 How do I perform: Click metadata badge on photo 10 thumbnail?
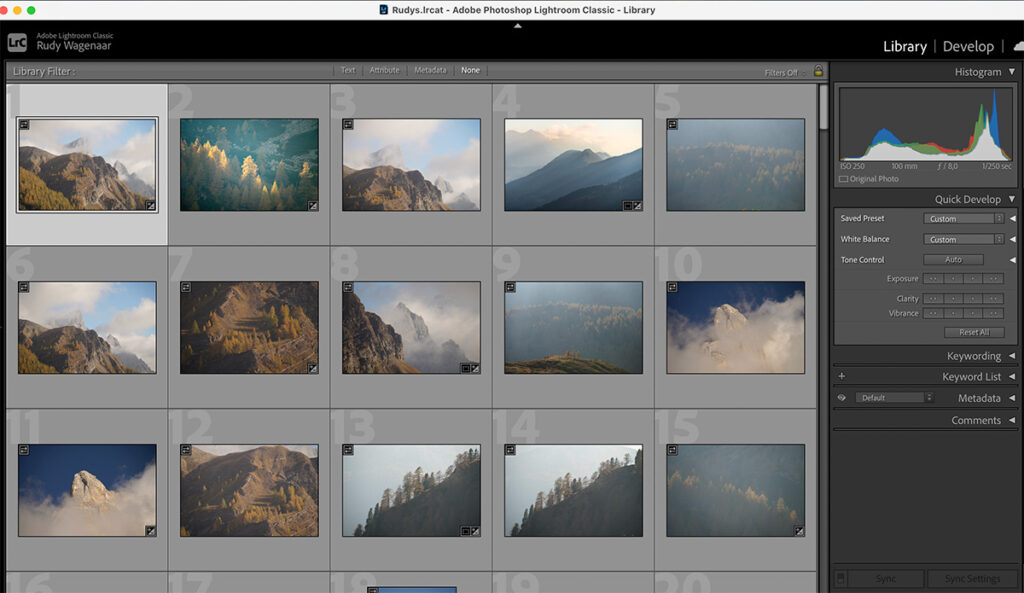[x=673, y=287]
